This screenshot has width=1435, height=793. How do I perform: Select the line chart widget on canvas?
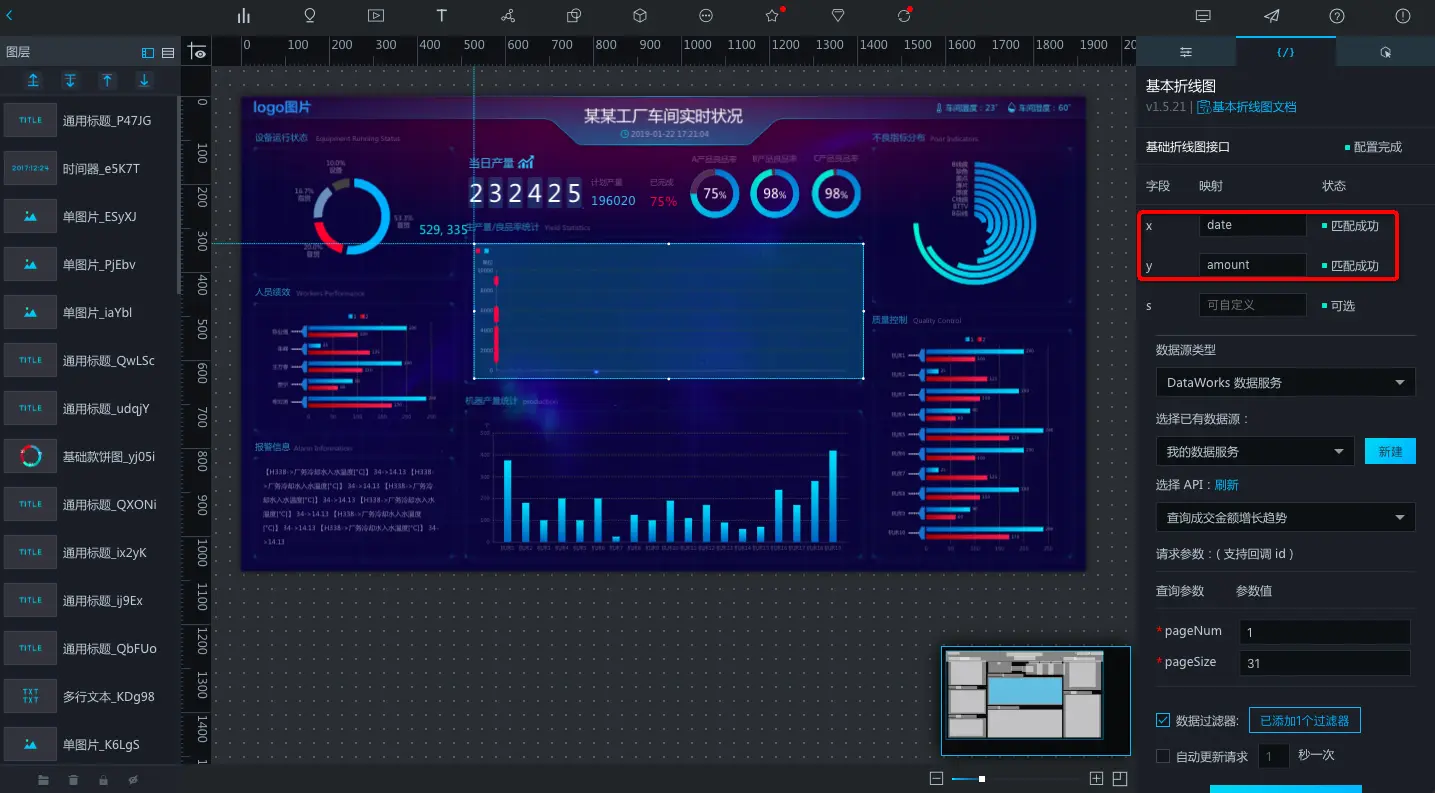(x=668, y=311)
